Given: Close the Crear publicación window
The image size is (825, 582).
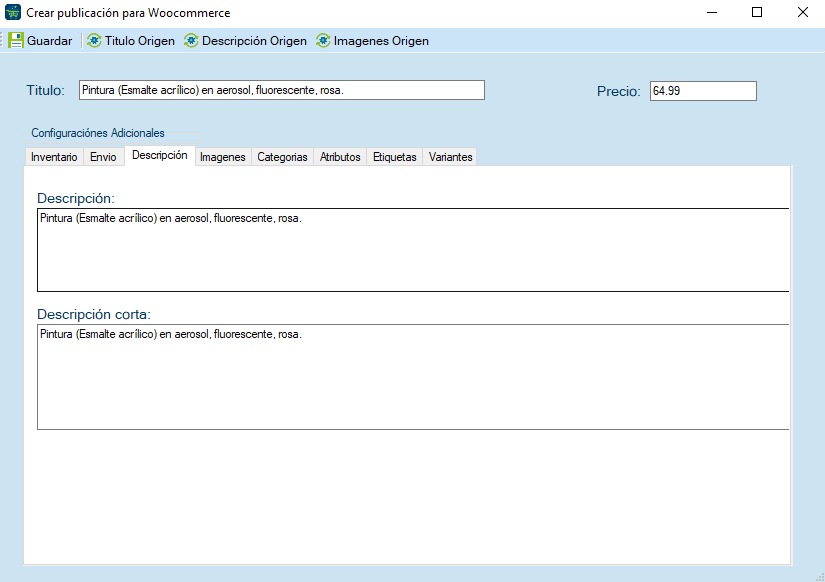Looking at the screenshot, I should click(802, 12).
